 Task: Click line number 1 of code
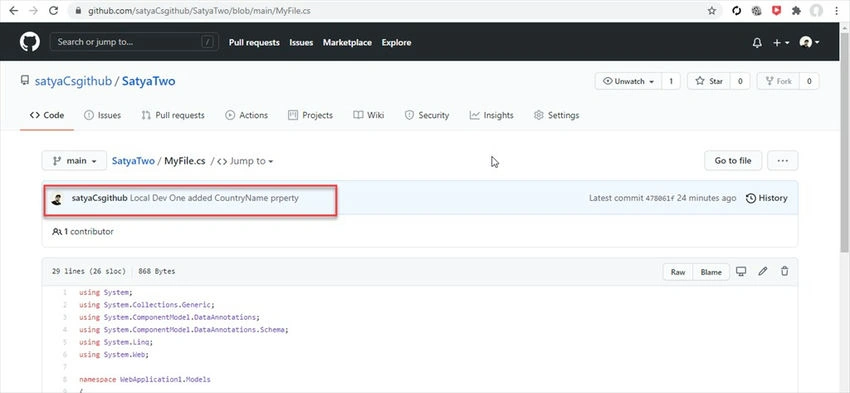pos(65,292)
